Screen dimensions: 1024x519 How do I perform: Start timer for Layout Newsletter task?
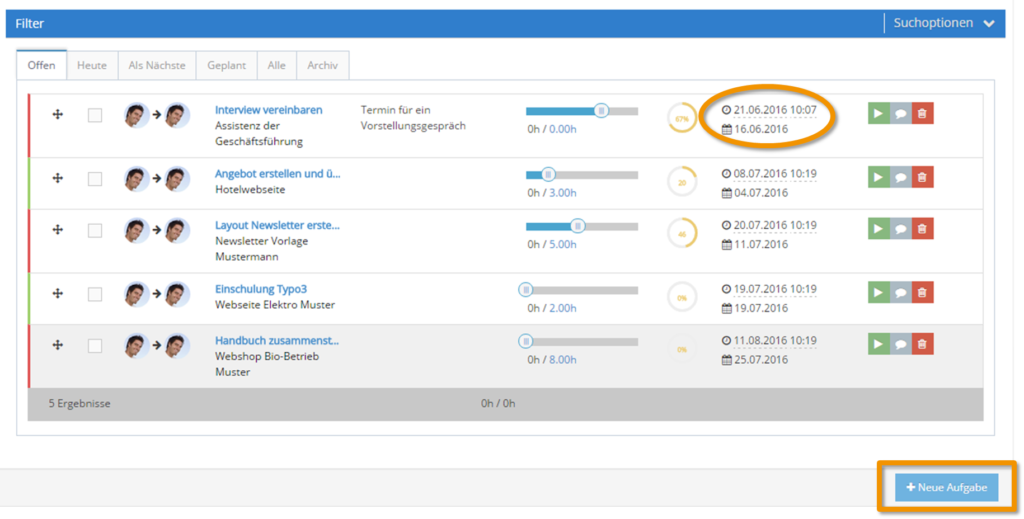[878, 228]
